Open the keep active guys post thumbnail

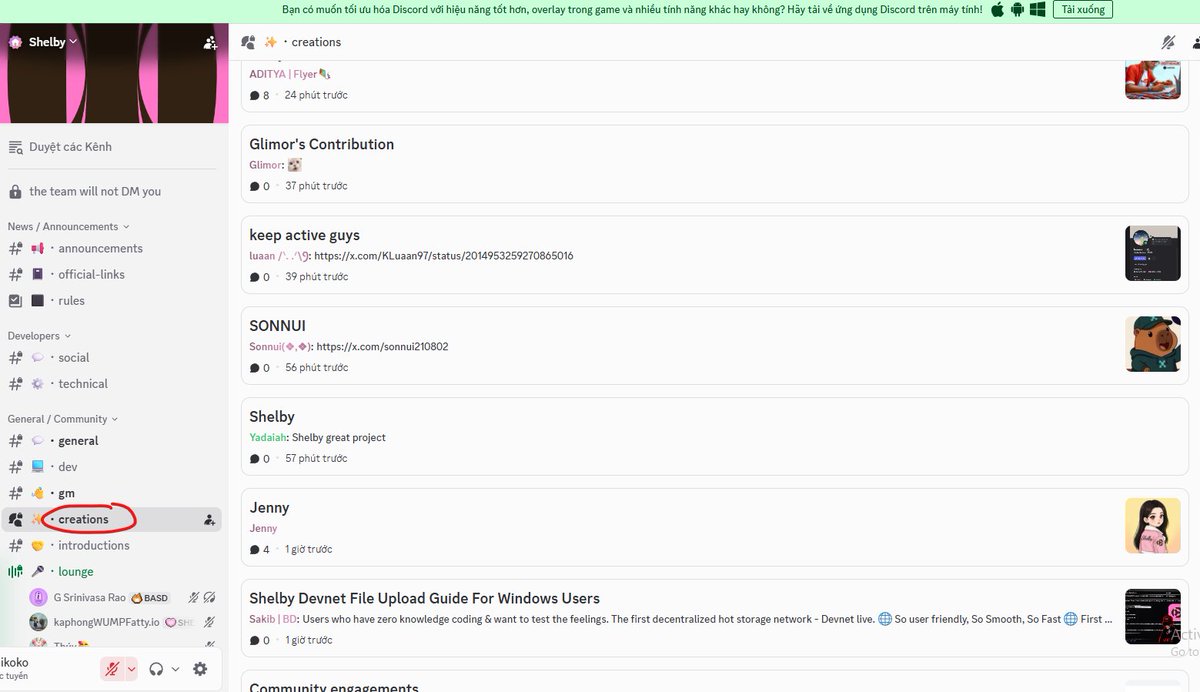[x=1152, y=254]
